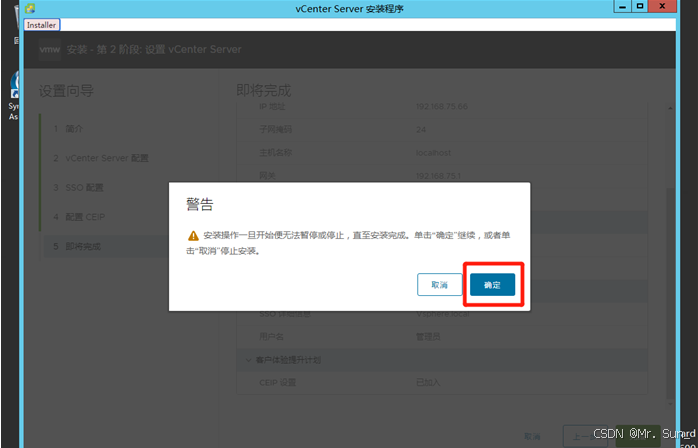Screen dimensions: 698x448
Task: Click the vmw logo in header
Action: pyautogui.click(x=49, y=49)
